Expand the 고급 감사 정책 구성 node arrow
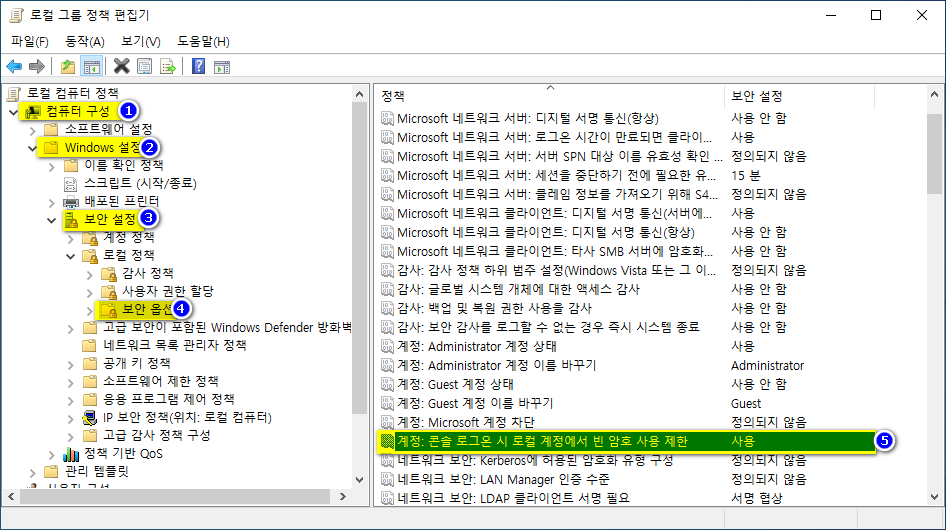 coord(71,436)
